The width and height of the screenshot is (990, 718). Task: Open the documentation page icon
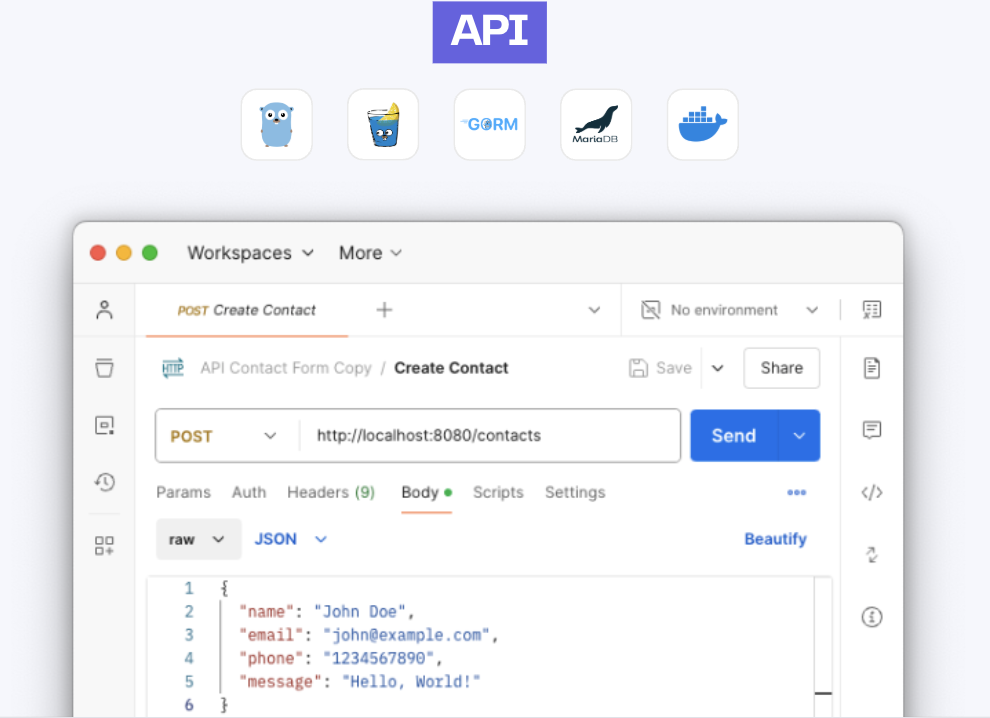click(x=871, y=368)
